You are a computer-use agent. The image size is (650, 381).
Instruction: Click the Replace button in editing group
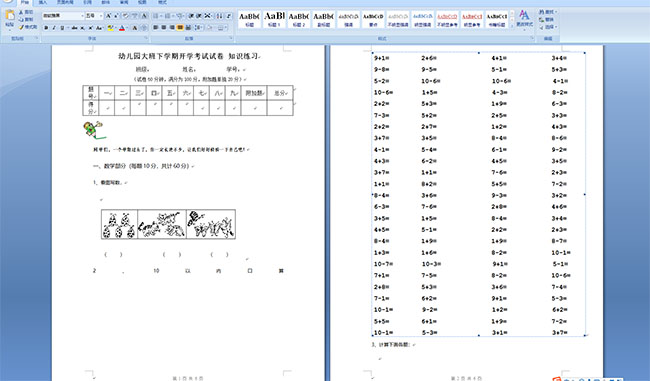(547, 19)
